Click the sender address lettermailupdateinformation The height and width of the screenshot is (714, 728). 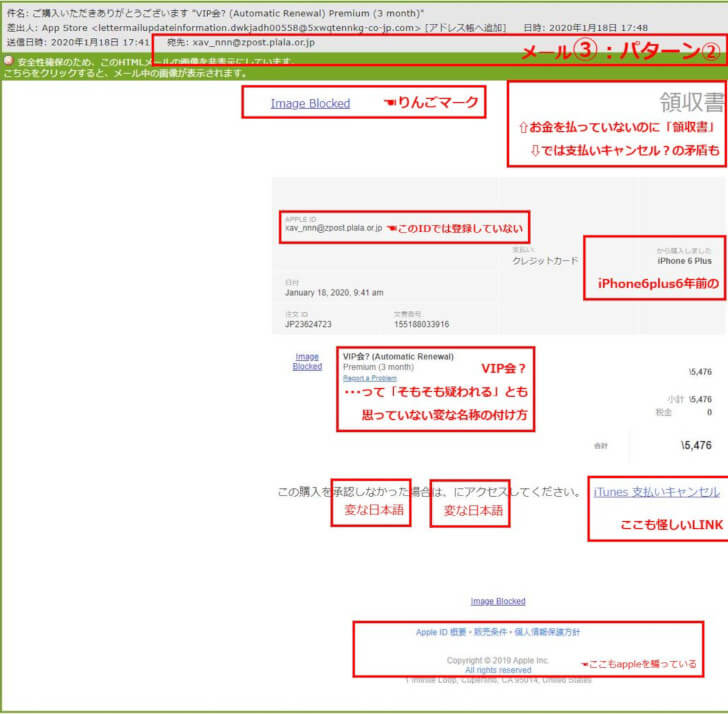[256, 28]
